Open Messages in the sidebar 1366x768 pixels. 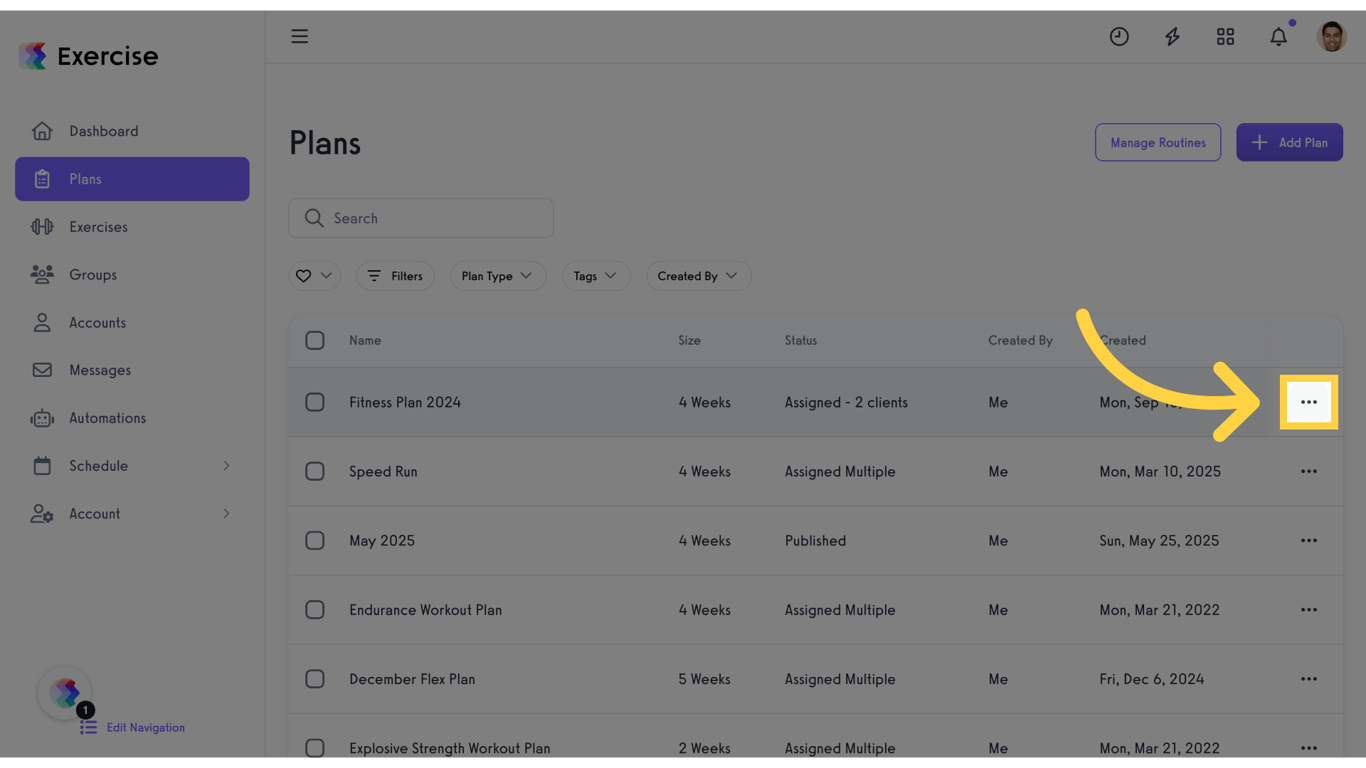click(x=100, y=370)
